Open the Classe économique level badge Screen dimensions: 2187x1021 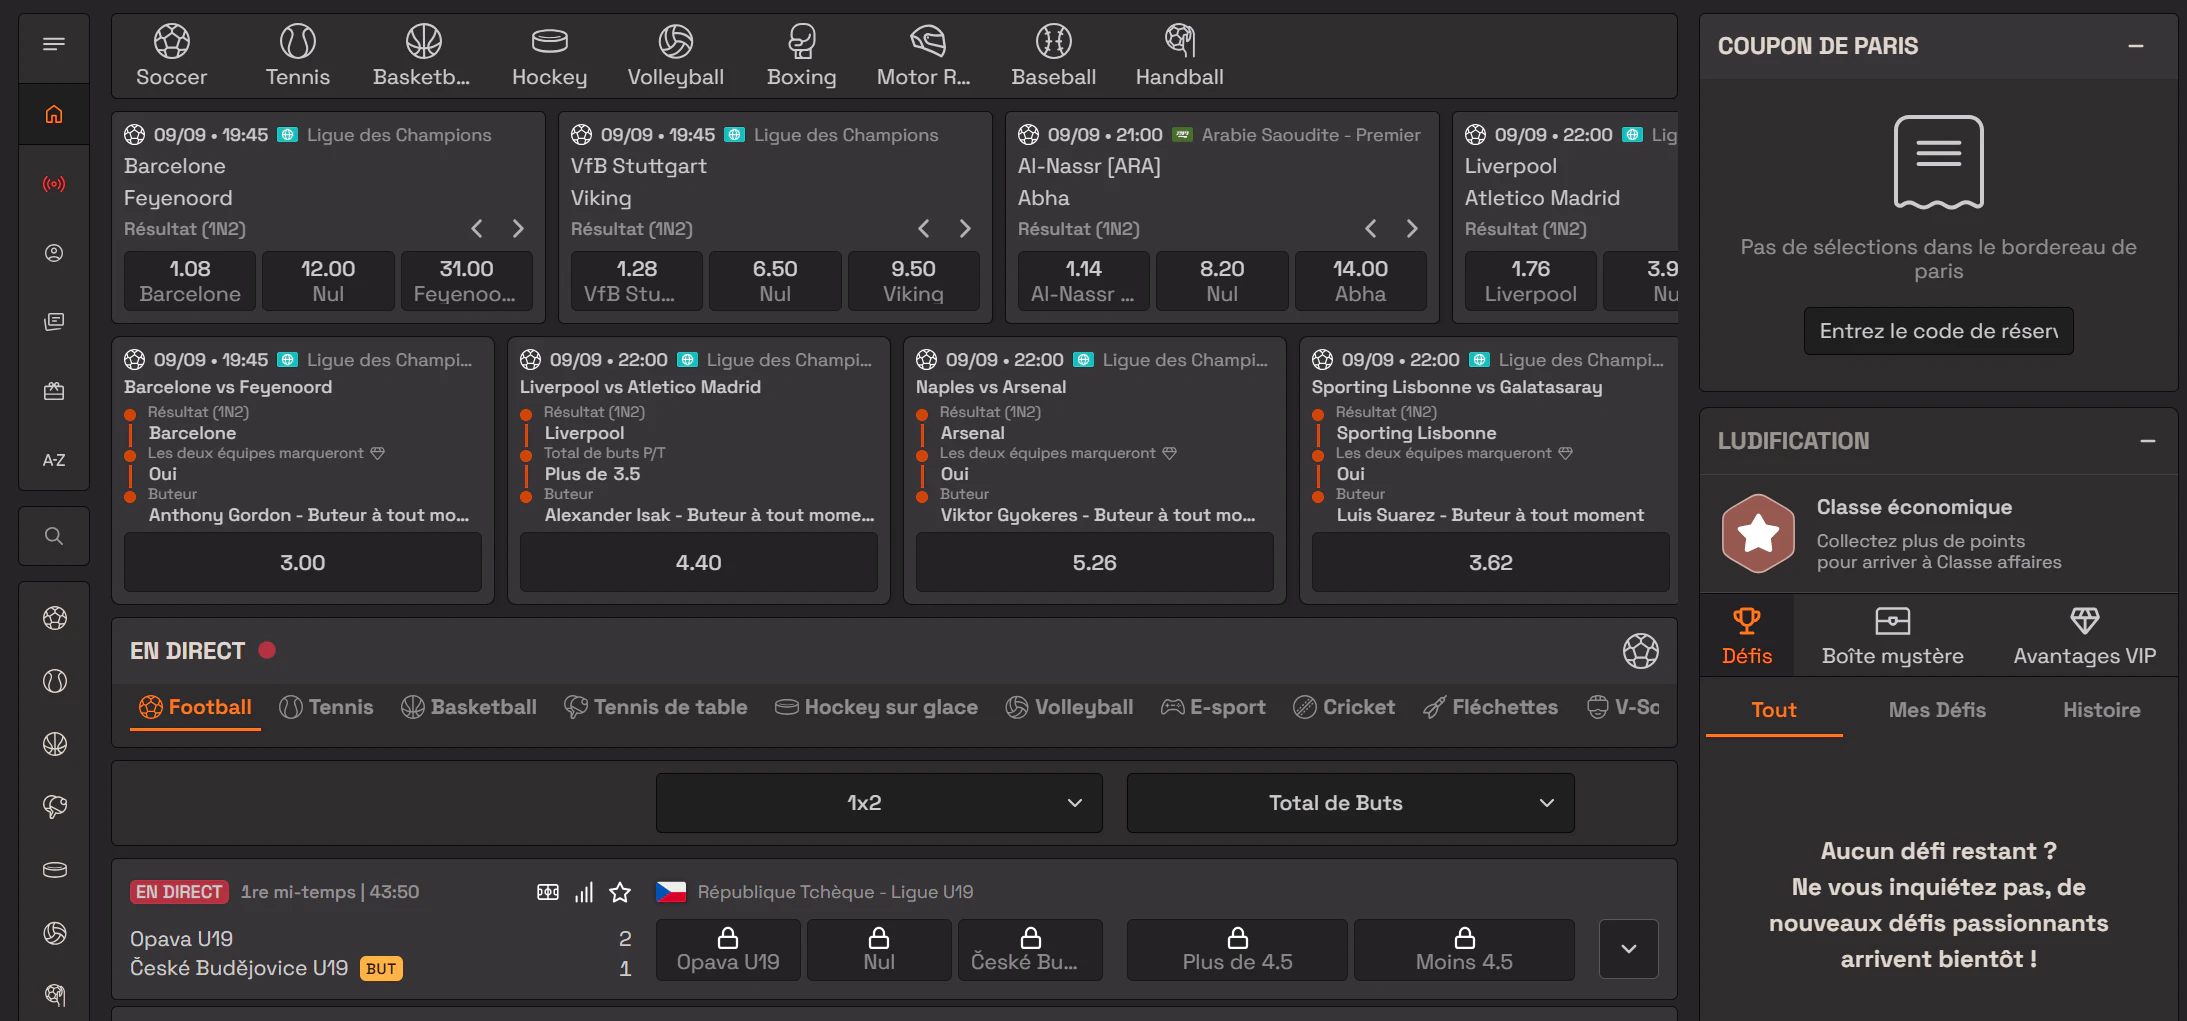tap(1759, 534)
